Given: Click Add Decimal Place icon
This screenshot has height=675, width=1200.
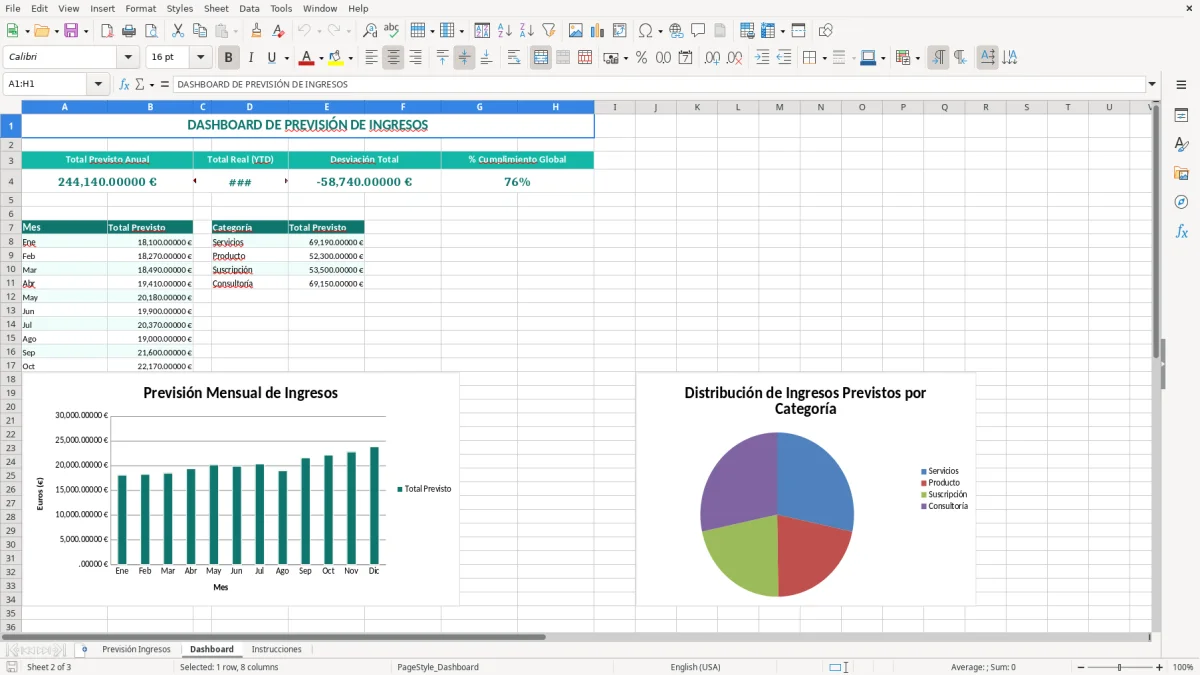Looking at the screenshot, I should (712, 58).
